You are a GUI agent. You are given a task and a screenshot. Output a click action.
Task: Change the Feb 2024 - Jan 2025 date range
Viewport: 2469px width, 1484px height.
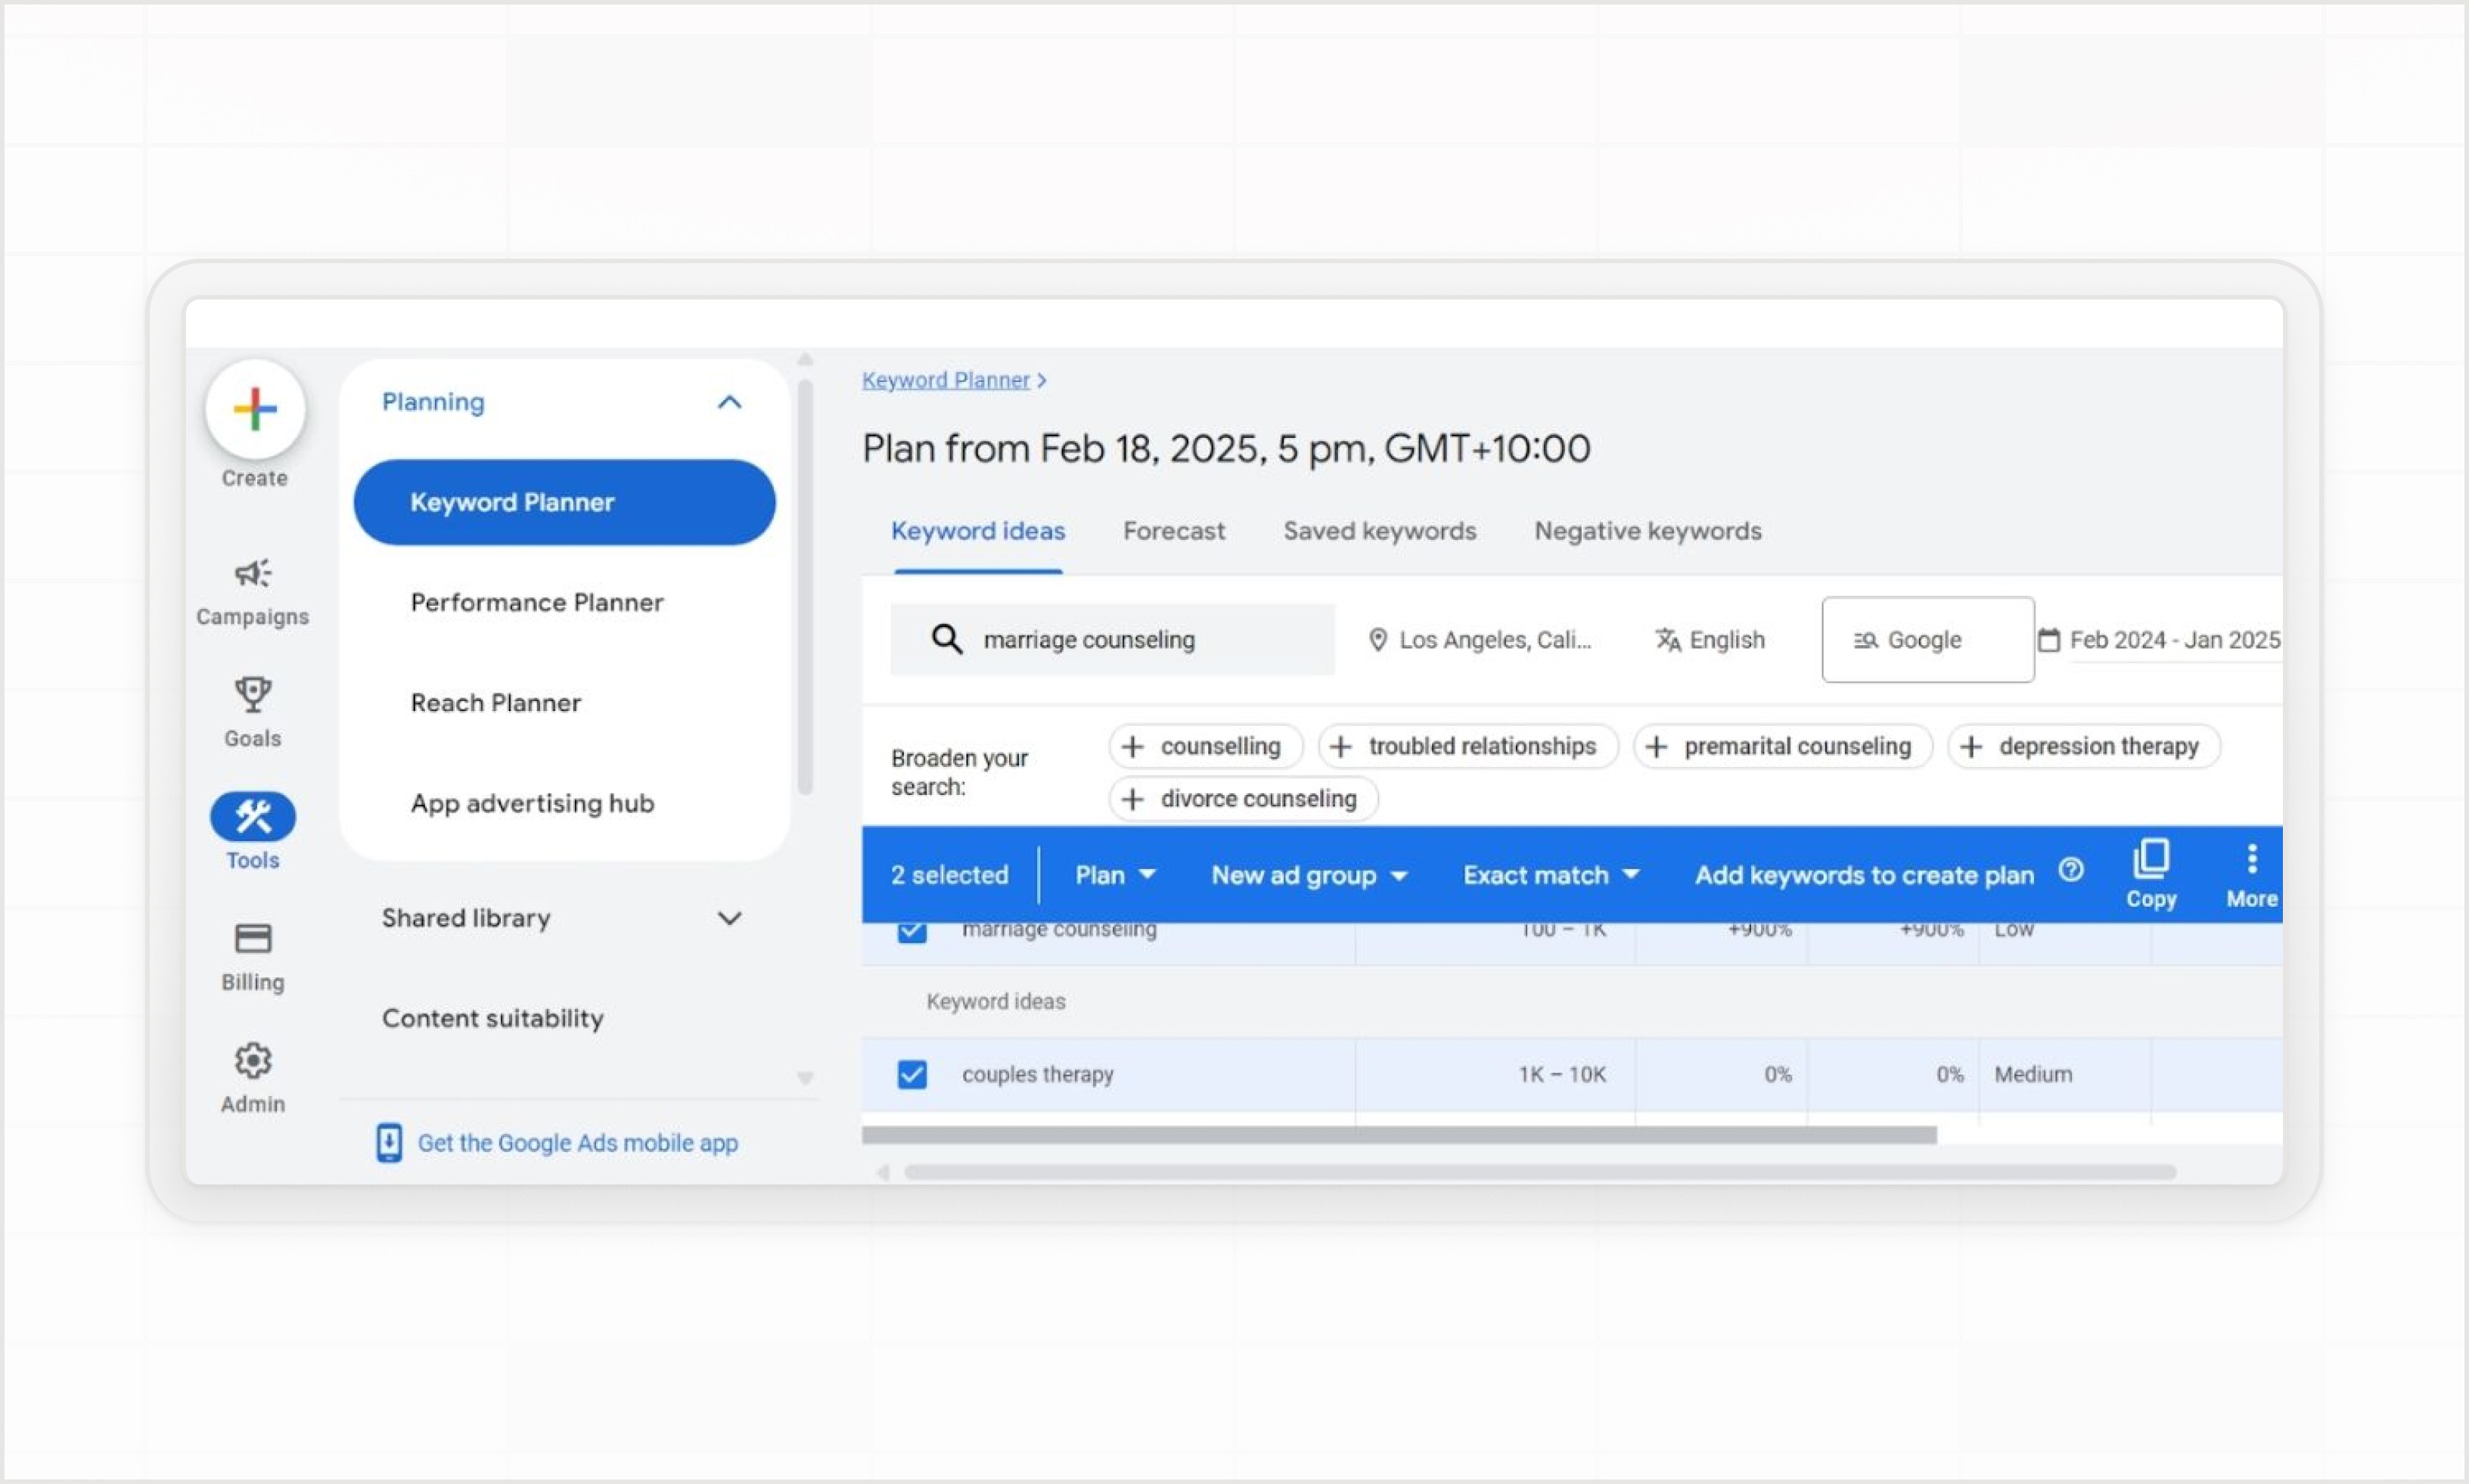coord(2174,640)
